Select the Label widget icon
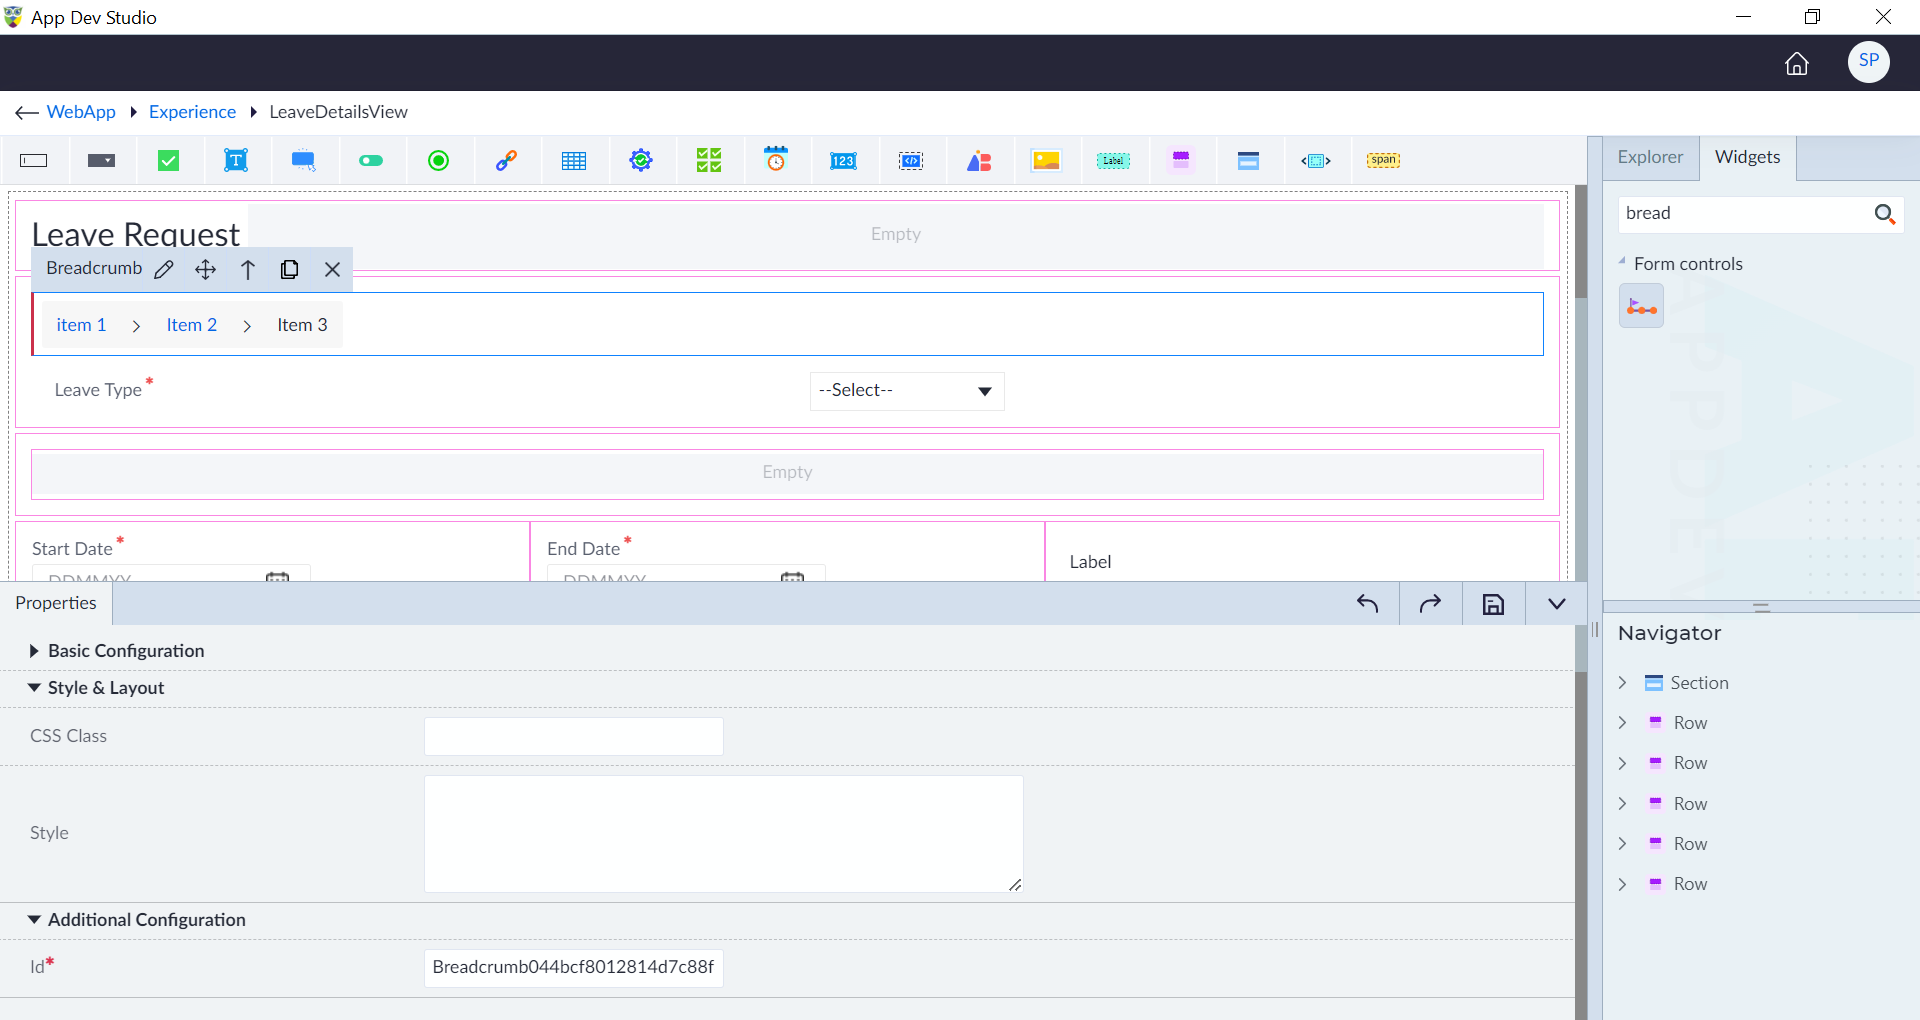The height and width of the screenshot is (1020, 1920). [x=1113, y=161]
